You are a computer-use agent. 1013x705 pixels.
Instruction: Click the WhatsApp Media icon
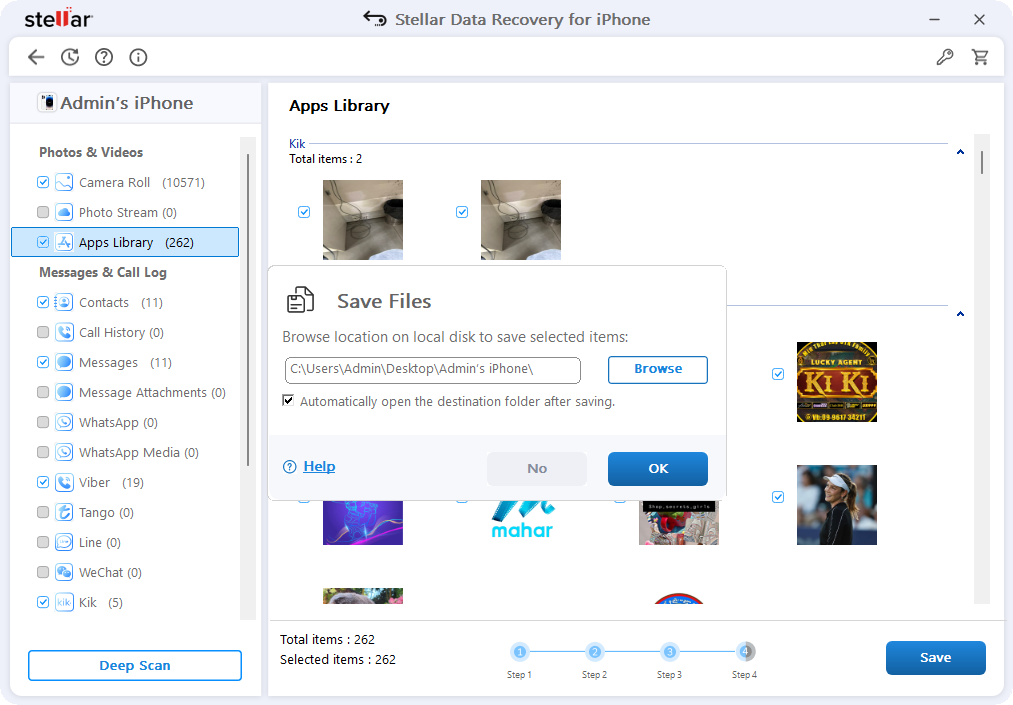64,452
